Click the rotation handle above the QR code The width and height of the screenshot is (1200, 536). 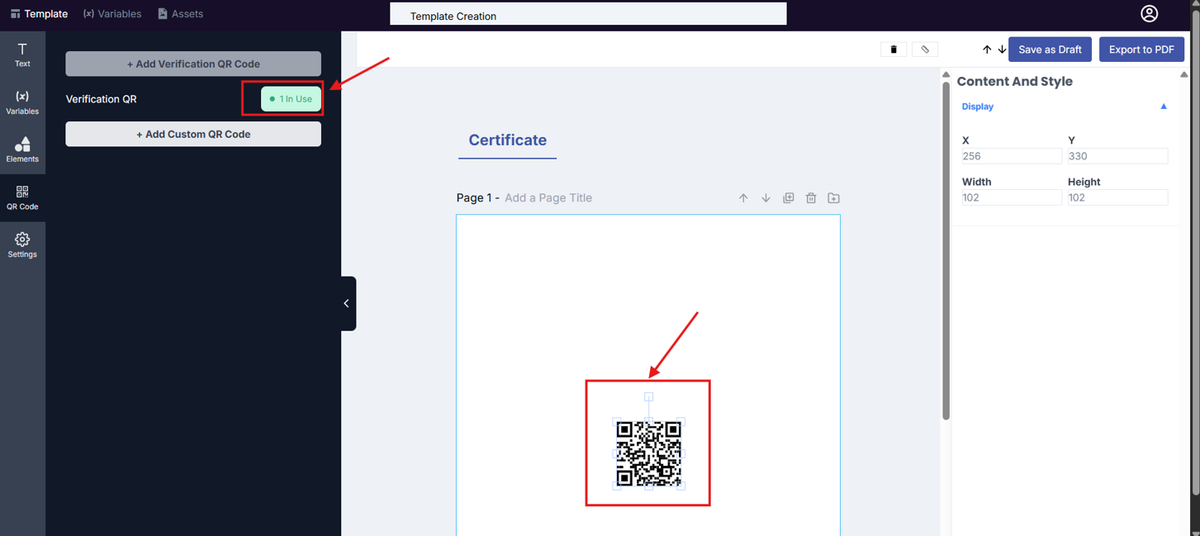pos(648,397)
